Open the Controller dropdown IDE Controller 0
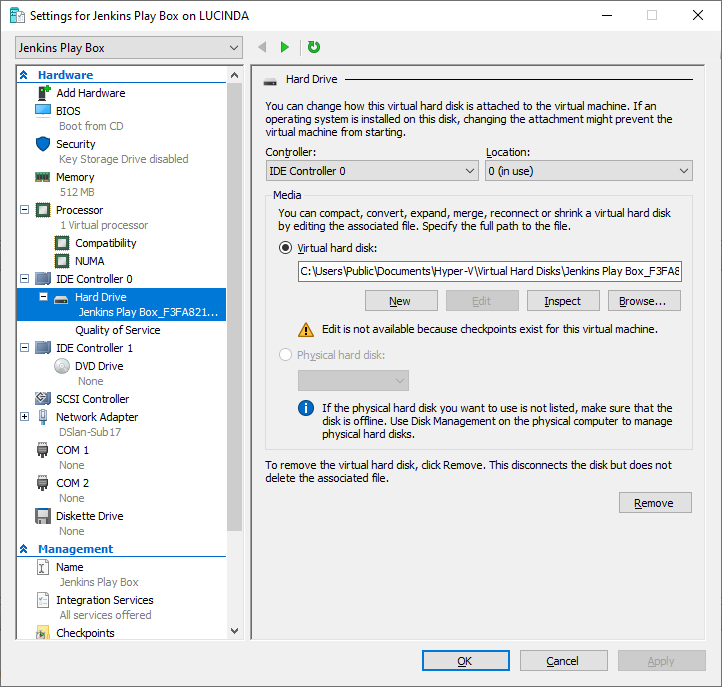The width and height of the screenshot is (722, 687). 372,171
